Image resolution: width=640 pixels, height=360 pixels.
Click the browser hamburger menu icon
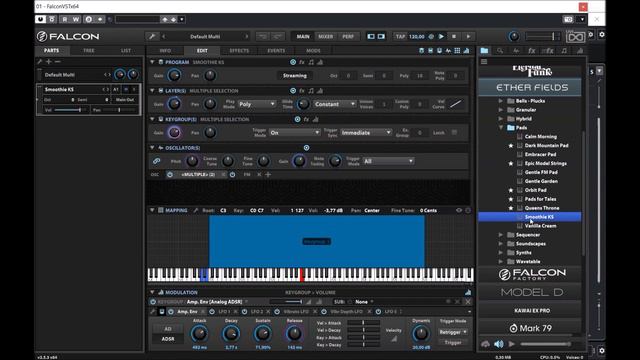(484, 62)
